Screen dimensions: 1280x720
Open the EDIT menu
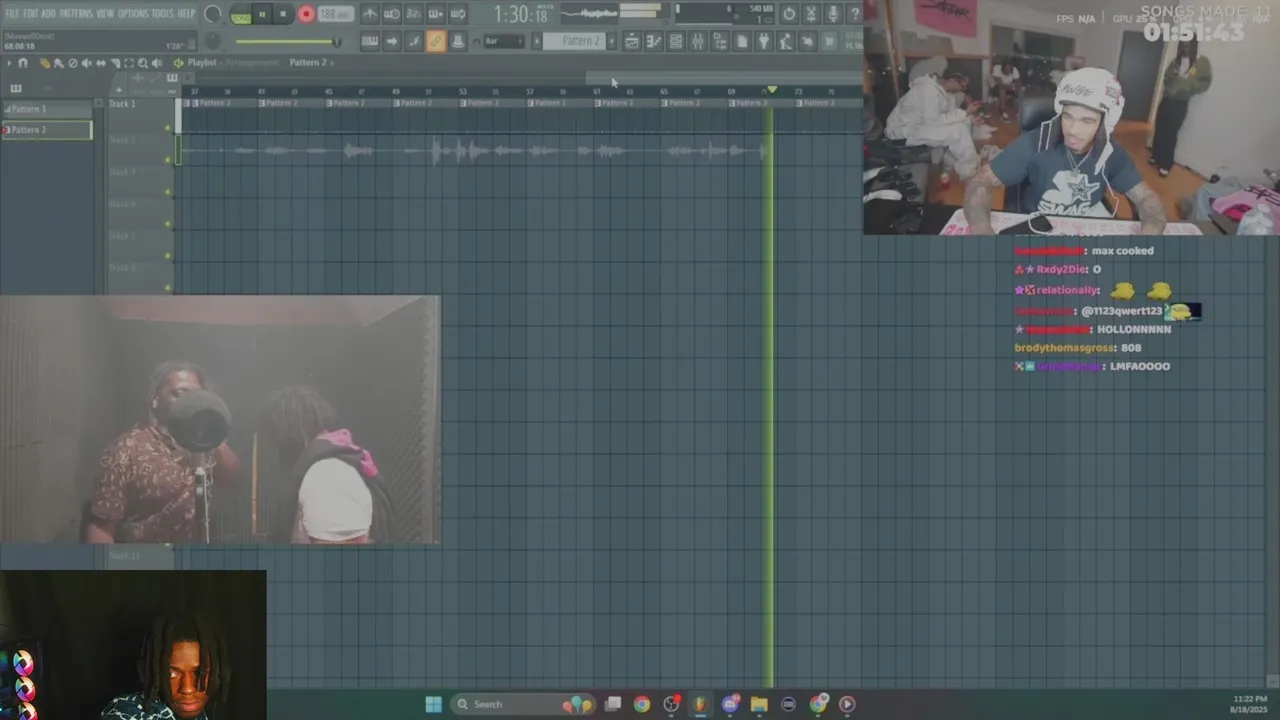31,14
